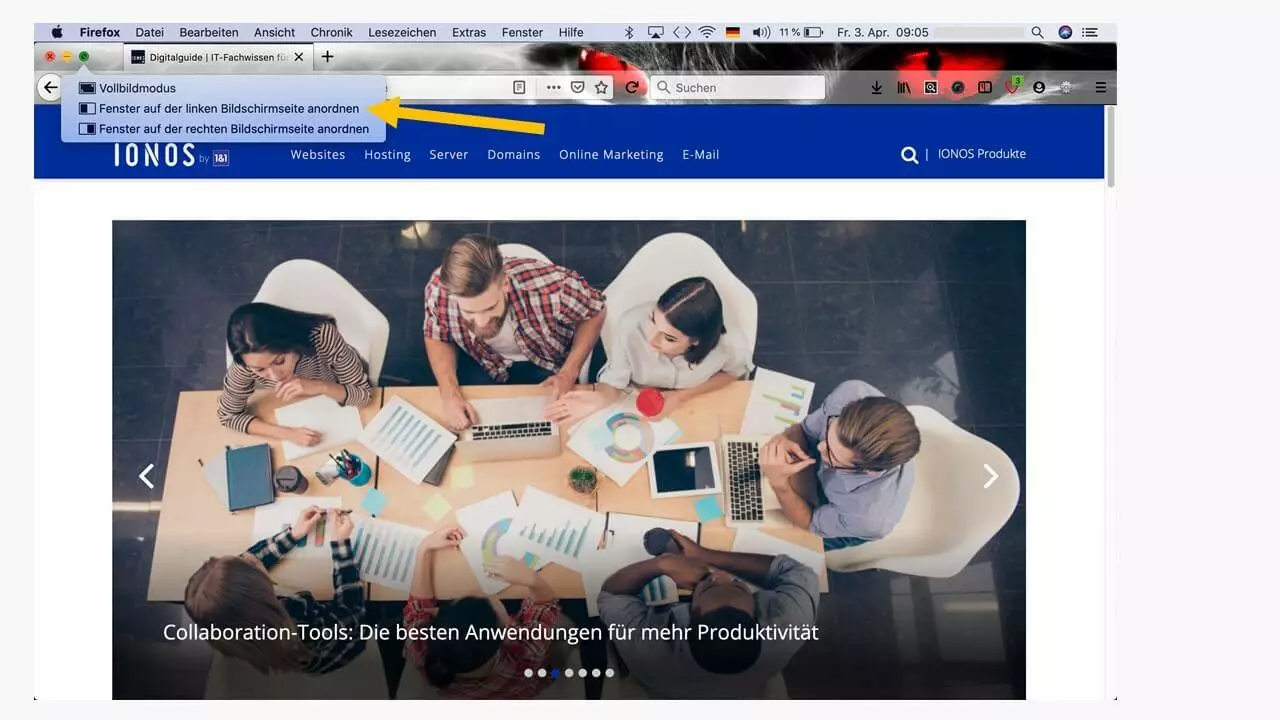Open a new tab with plus button
The width and height of the screenshot is (1280, 720).
327,57
